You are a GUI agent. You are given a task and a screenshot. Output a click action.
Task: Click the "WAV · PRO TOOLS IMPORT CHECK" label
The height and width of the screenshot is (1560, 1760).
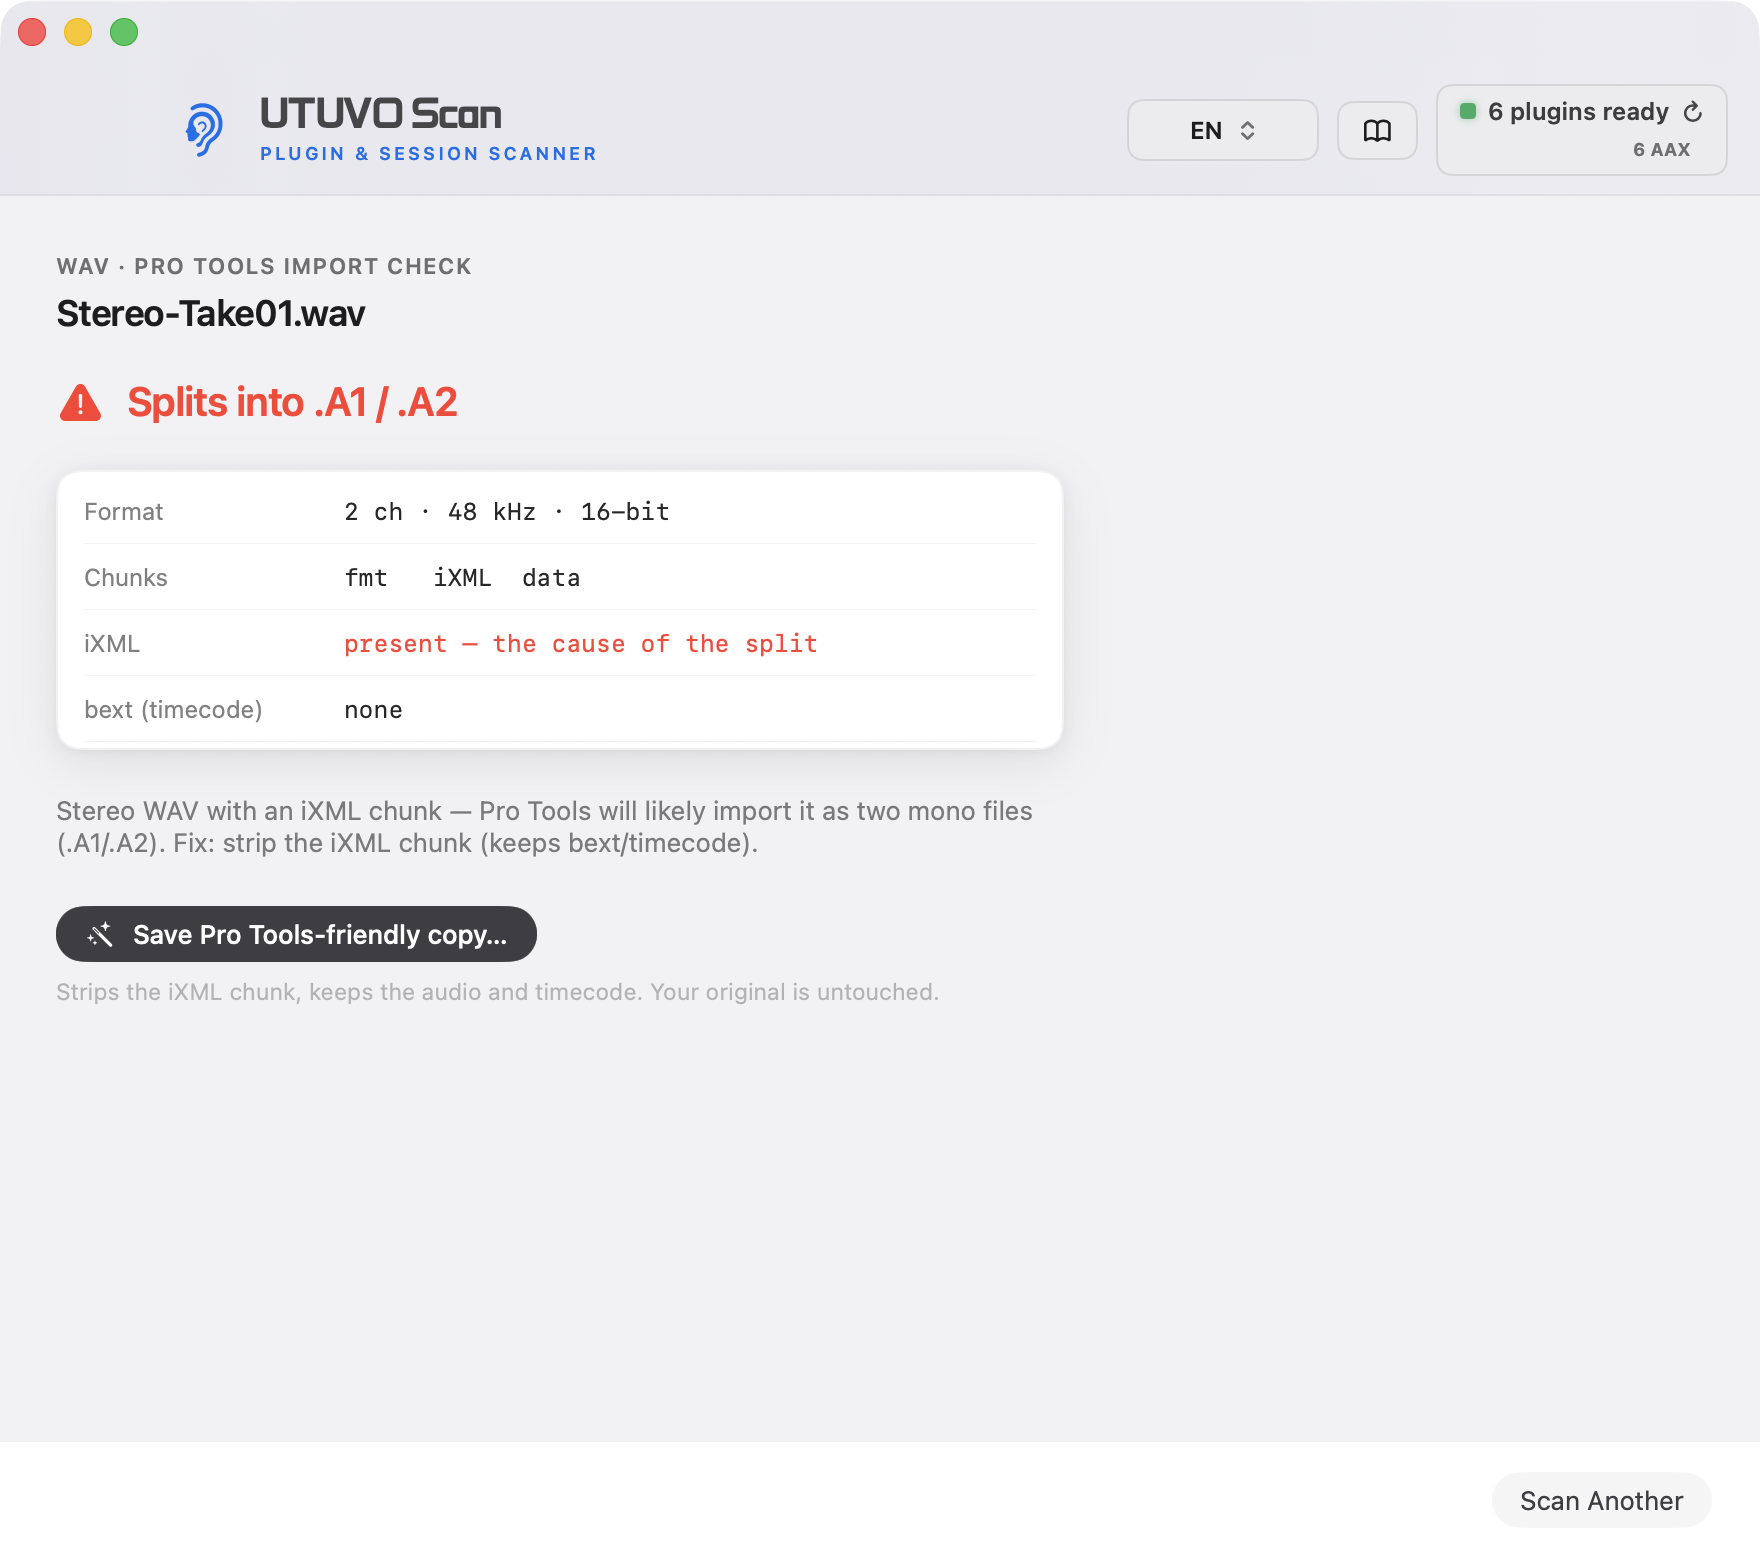264,266
